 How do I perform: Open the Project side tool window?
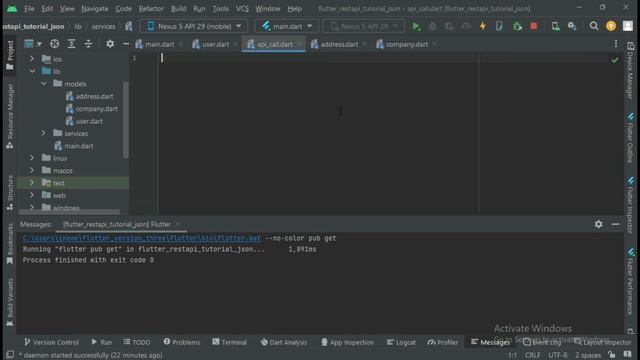[10, 56]
